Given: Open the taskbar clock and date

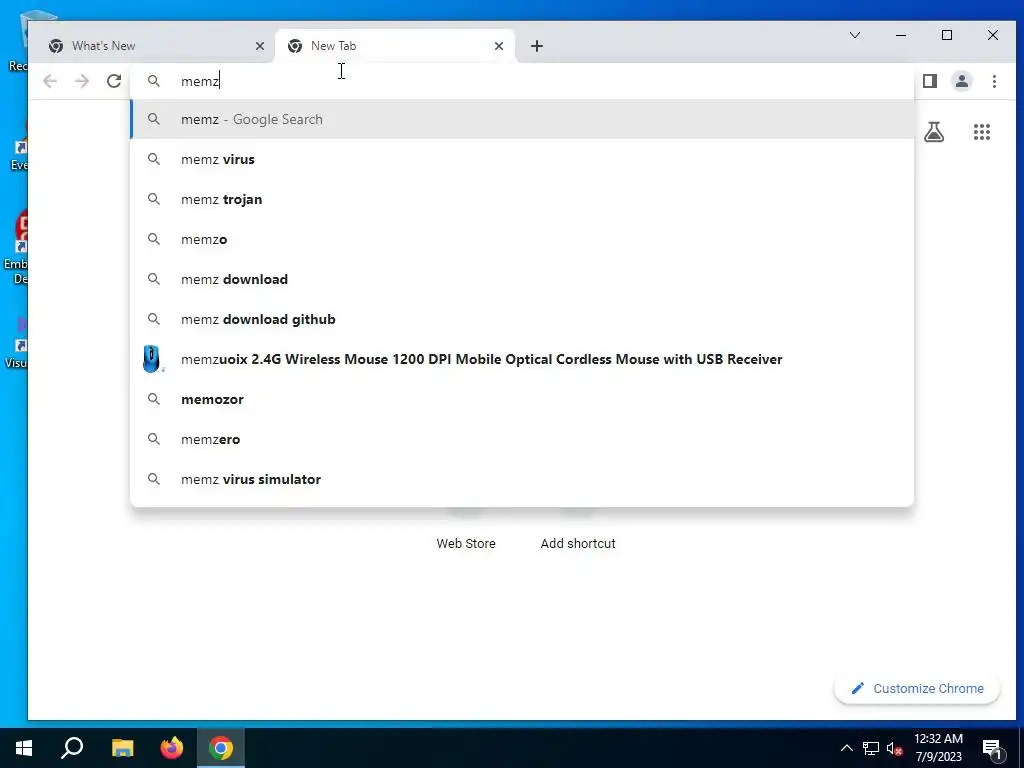Looking at the screenshot, I should click(x=938, y=748).
